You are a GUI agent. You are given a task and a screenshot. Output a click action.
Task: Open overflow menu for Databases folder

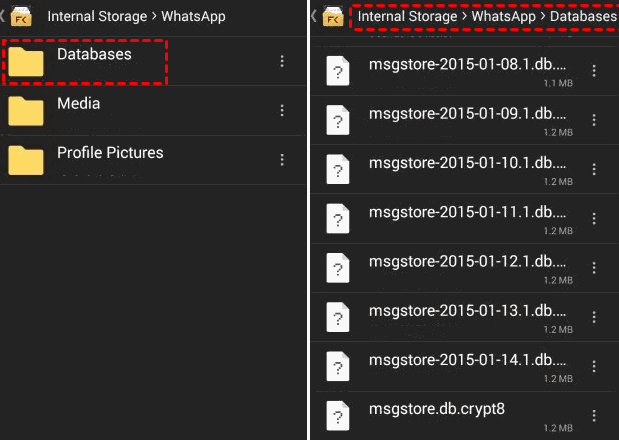[x=282, y=61]
